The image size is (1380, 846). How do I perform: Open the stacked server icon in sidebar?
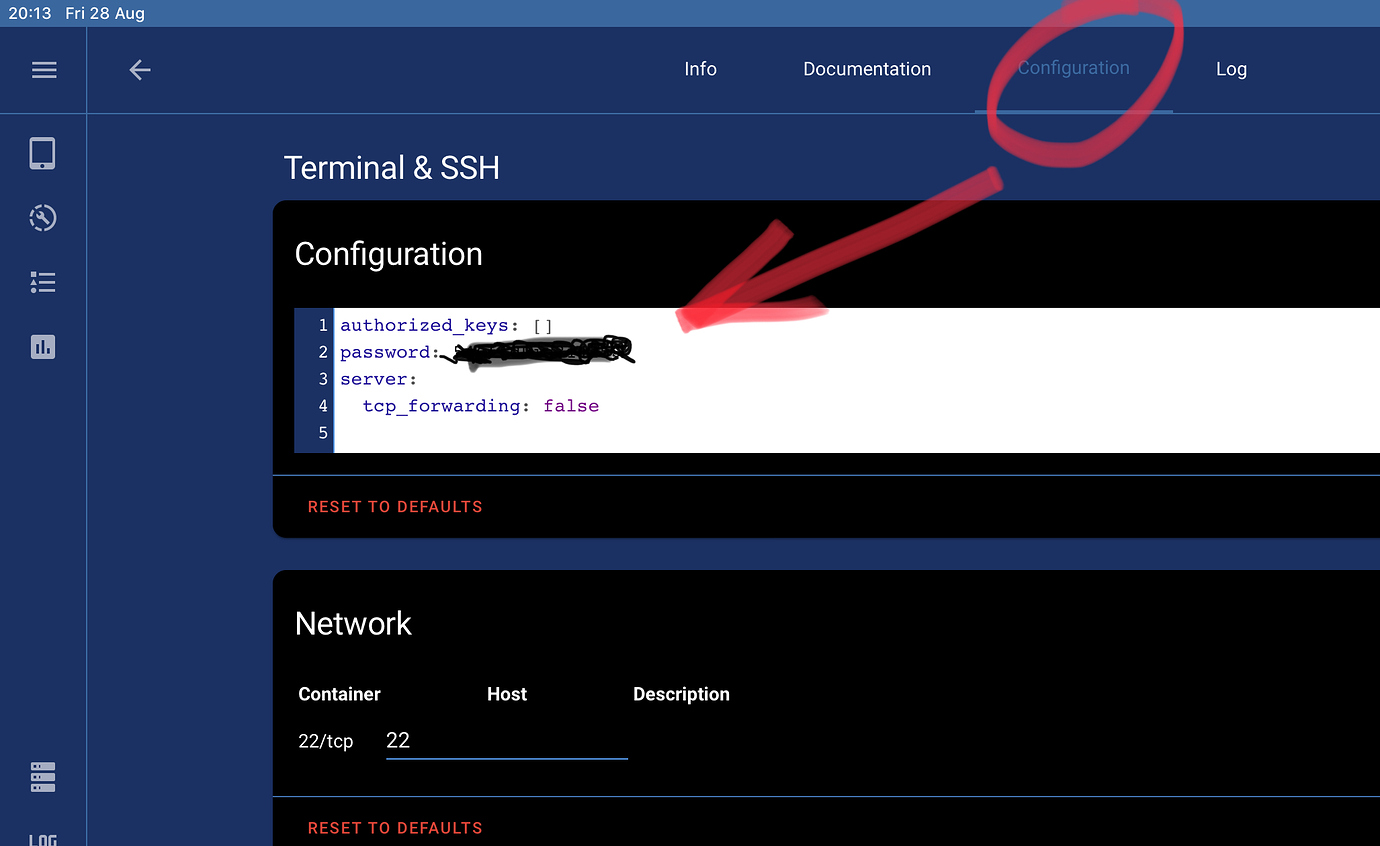(x=43, y=776)
